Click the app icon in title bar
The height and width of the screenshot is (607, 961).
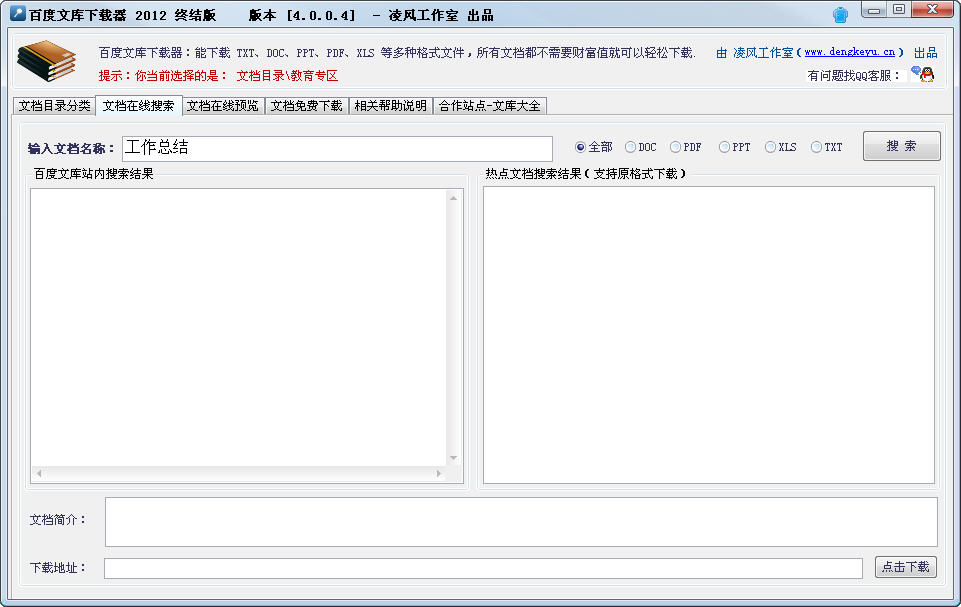click(18, 13)
